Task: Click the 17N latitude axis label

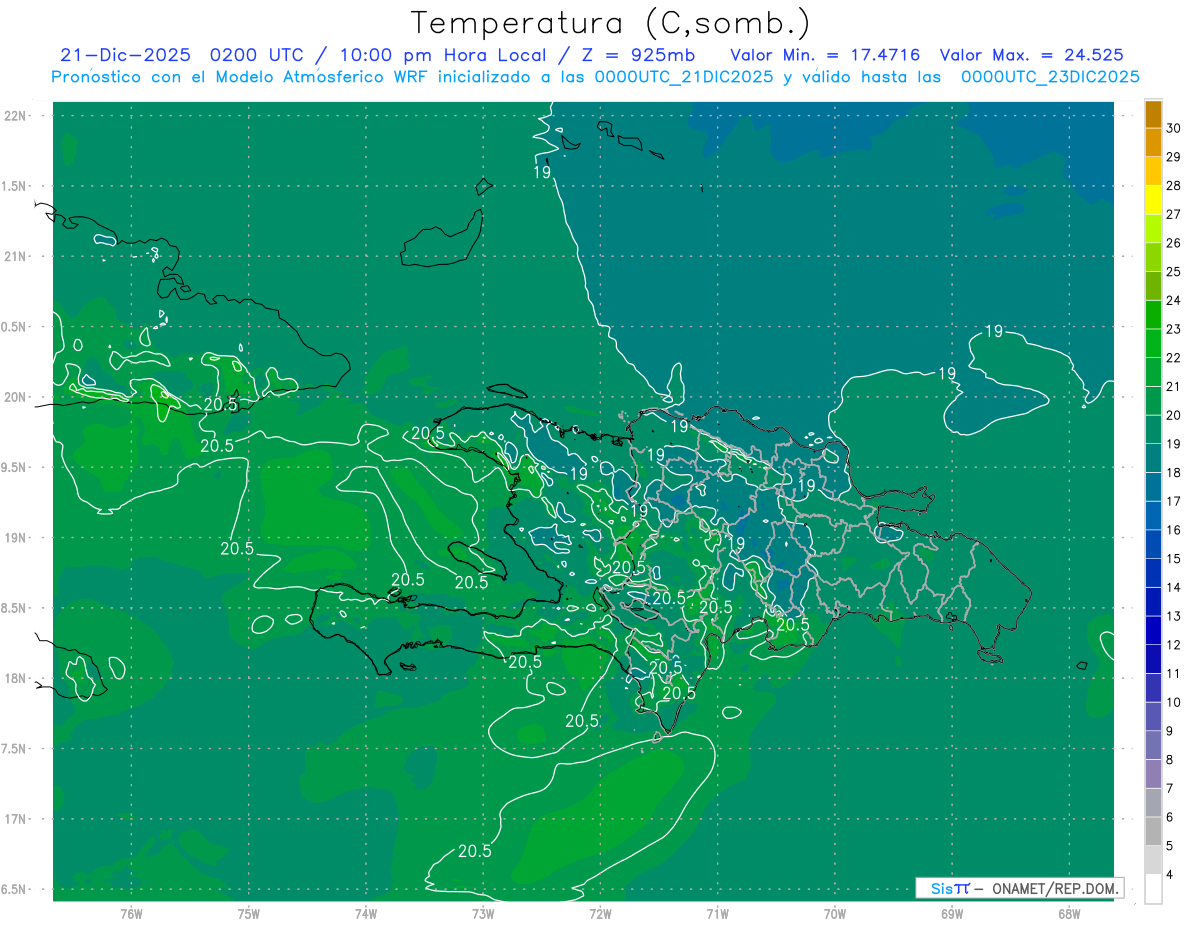Action: tap(17, 819)
